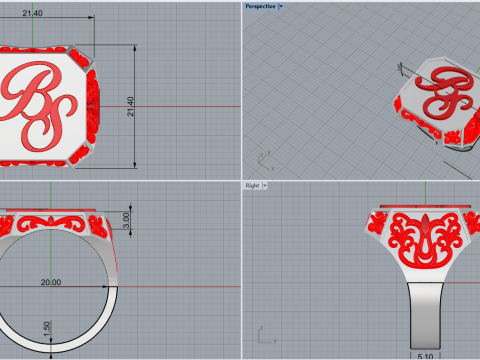Click the world axes icon in Perspective viewport
This screenshot has width=480, height=360.
pyautogui.click(x=266, y=161)
